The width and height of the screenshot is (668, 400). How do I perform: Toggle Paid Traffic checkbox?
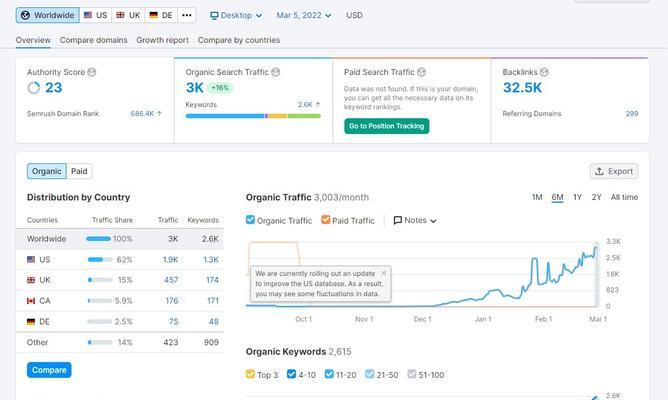pos(325,220)
